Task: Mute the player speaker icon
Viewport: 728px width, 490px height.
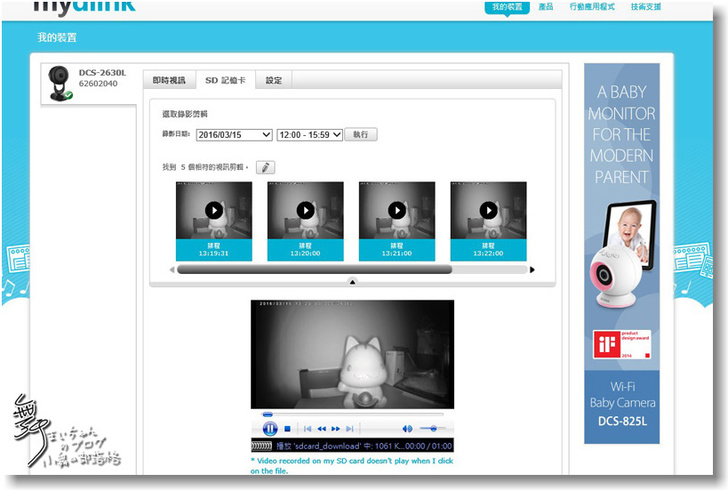Action: [407, 429]
